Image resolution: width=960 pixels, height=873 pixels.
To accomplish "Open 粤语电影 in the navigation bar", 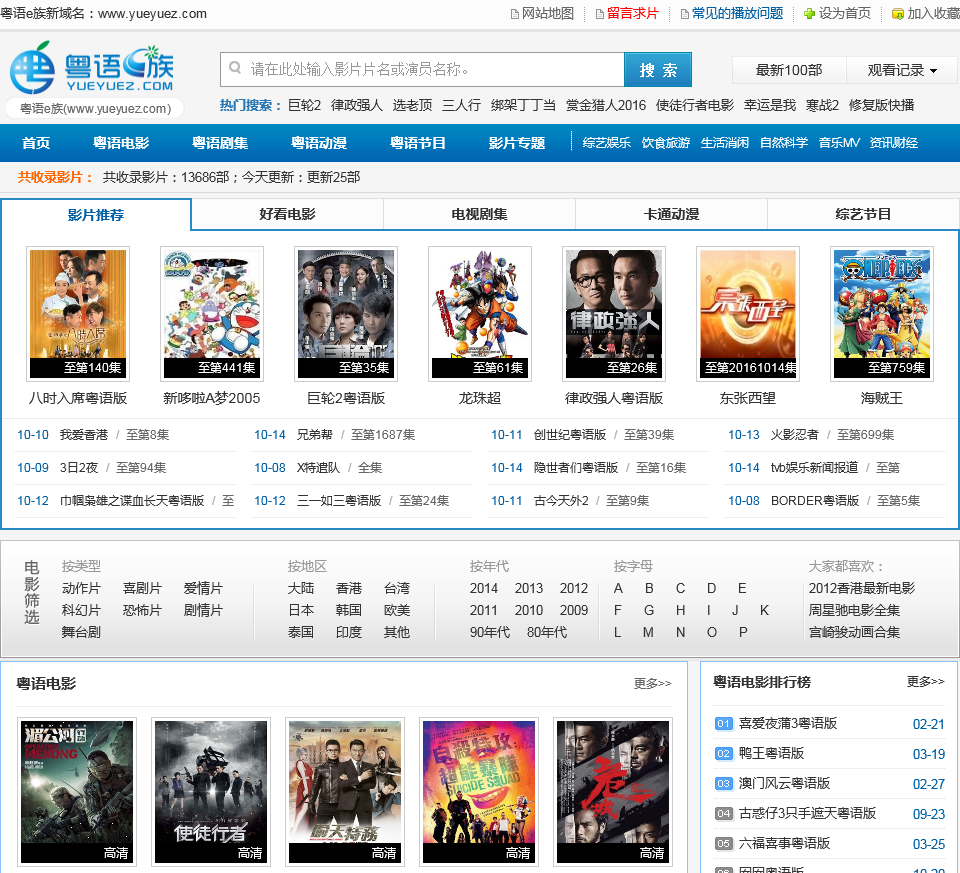I will coord(121,143).
